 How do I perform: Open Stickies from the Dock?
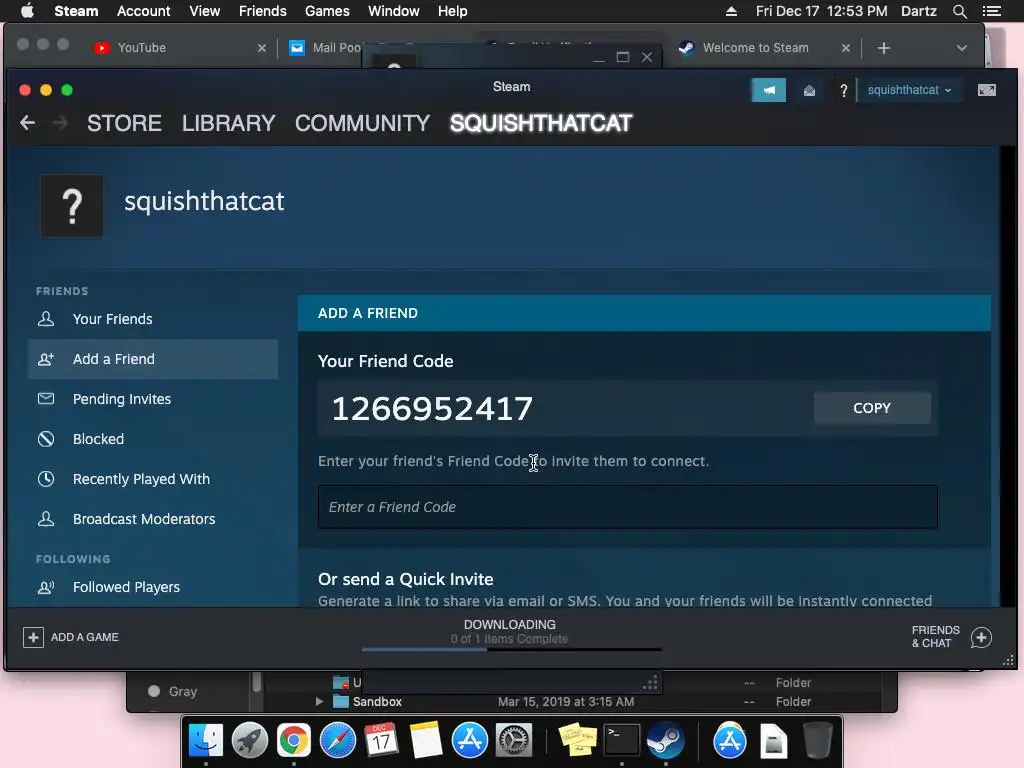578,740
